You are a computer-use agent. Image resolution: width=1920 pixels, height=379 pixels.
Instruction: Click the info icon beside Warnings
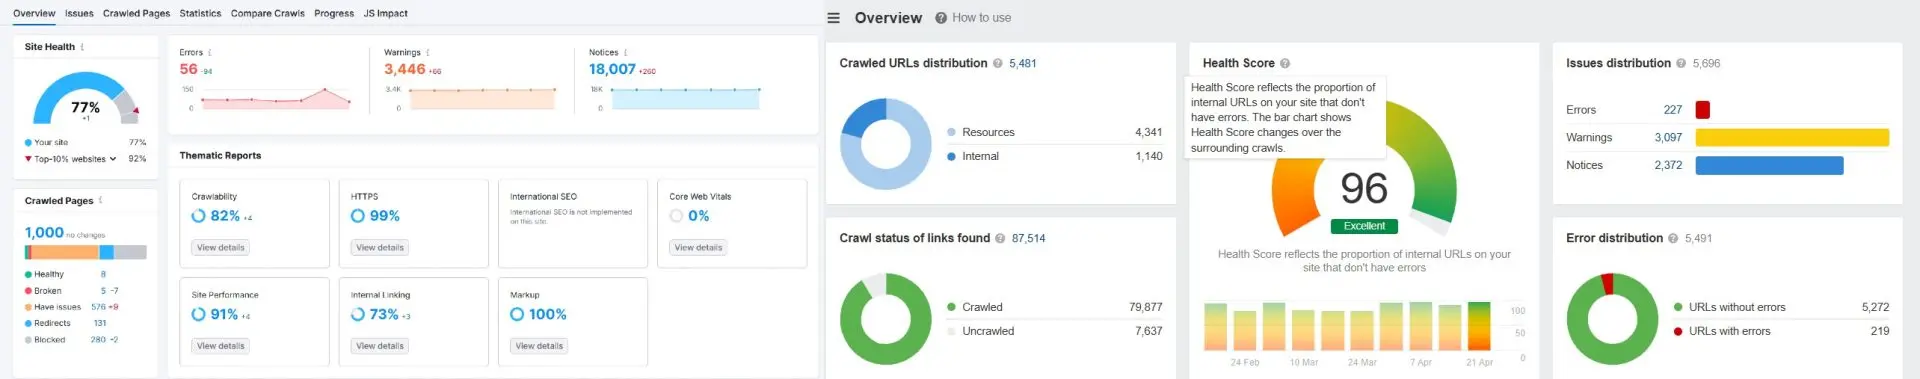pos(427,52)
